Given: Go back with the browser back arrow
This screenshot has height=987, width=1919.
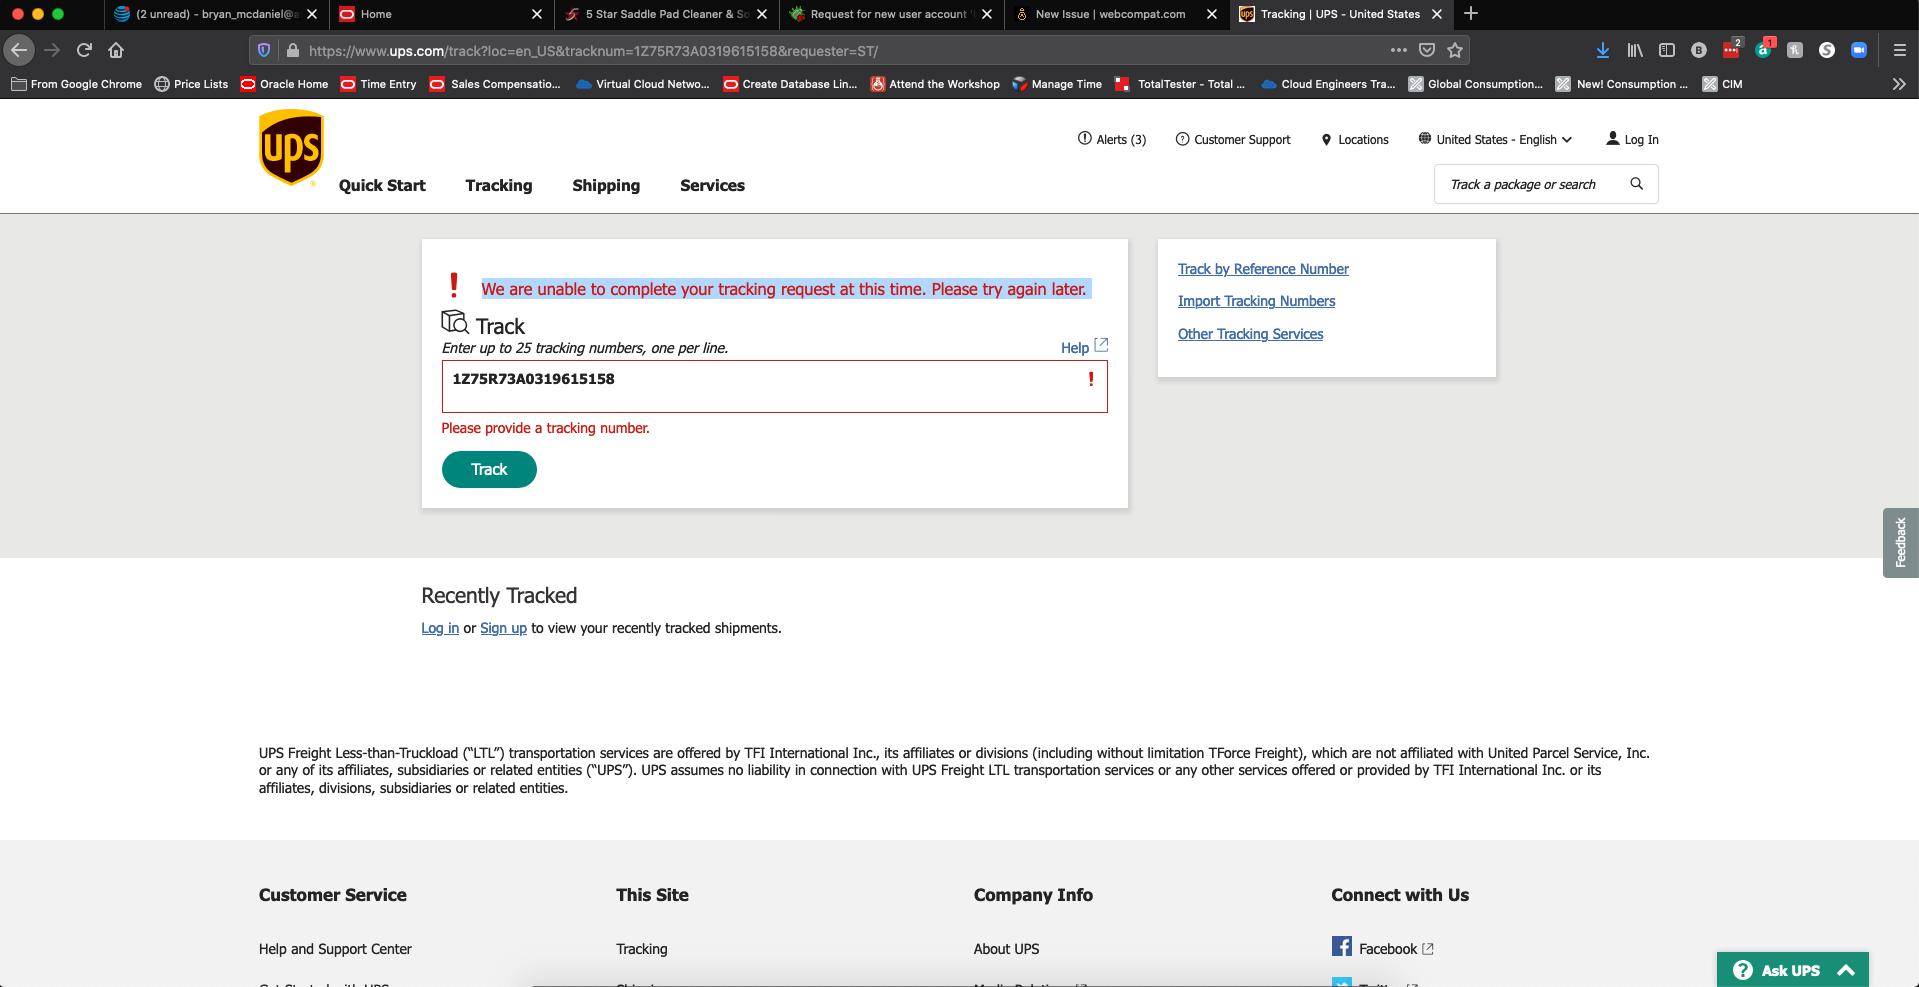Looking at the screenshot, I should 19,50.
